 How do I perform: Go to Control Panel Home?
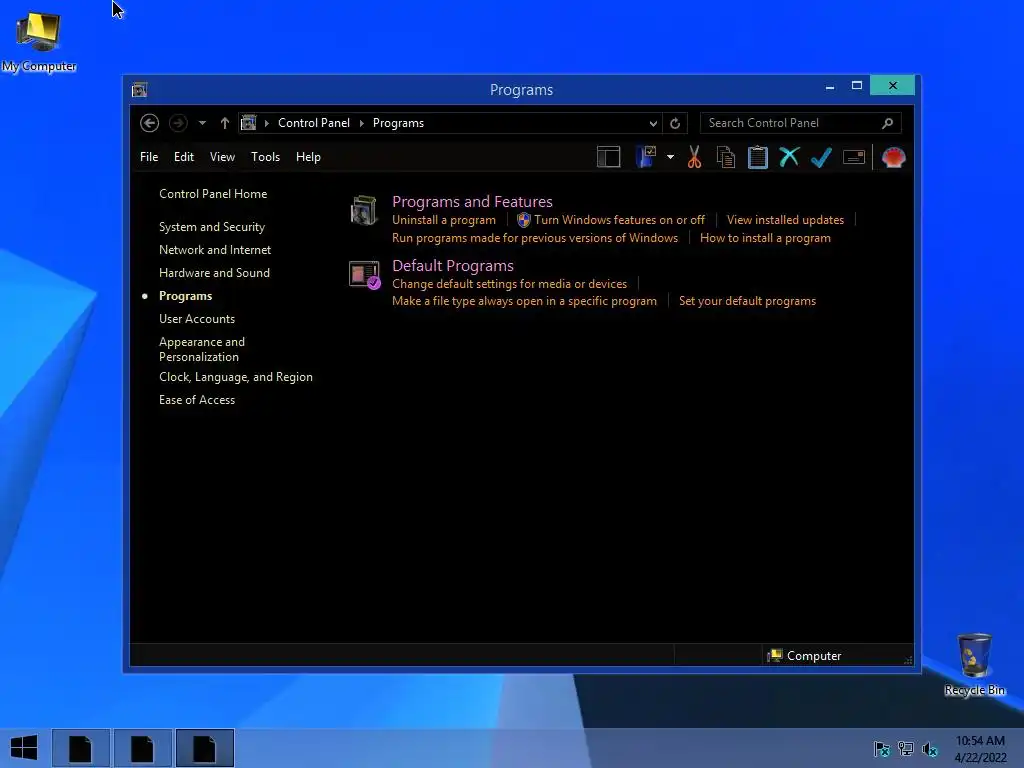tap(213, 194)
